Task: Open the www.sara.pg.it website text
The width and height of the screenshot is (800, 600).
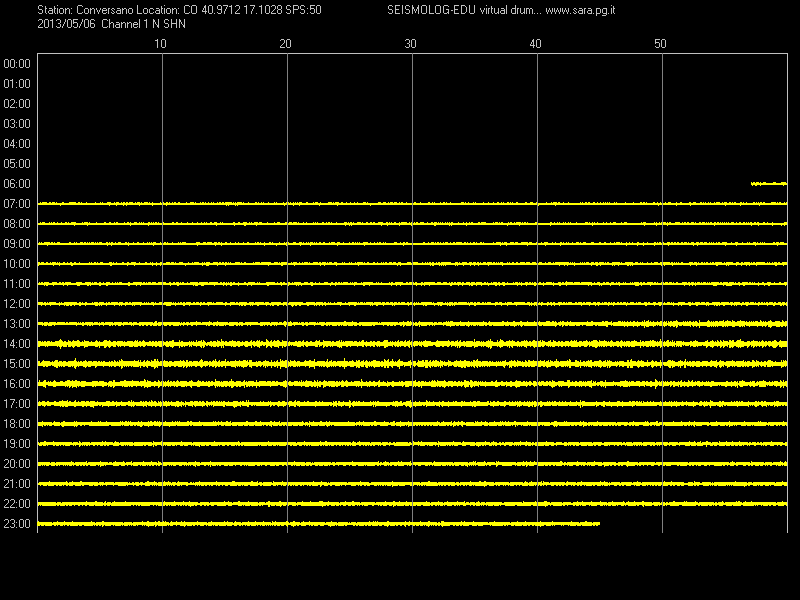Action: (580, 10)
